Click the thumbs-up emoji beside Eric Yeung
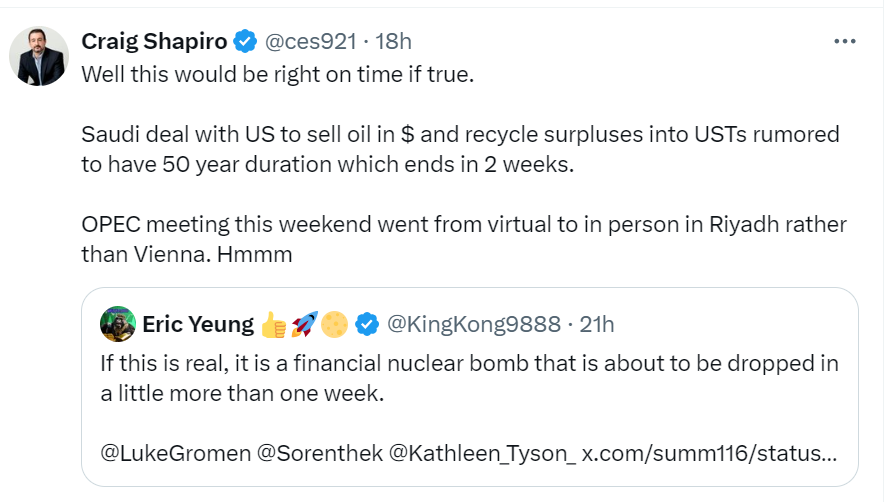This screenshot has height=502, width=892. point(272,324)
